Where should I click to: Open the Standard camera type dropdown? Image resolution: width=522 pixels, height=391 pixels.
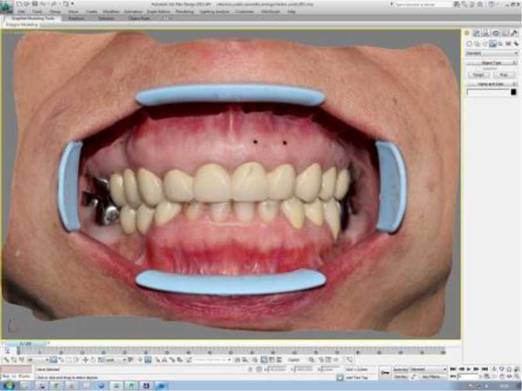coord(492,53)
